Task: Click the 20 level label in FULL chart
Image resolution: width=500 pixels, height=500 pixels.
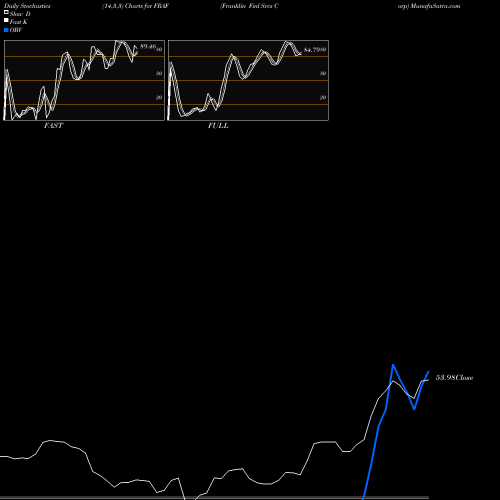Action: click(323, 97)
